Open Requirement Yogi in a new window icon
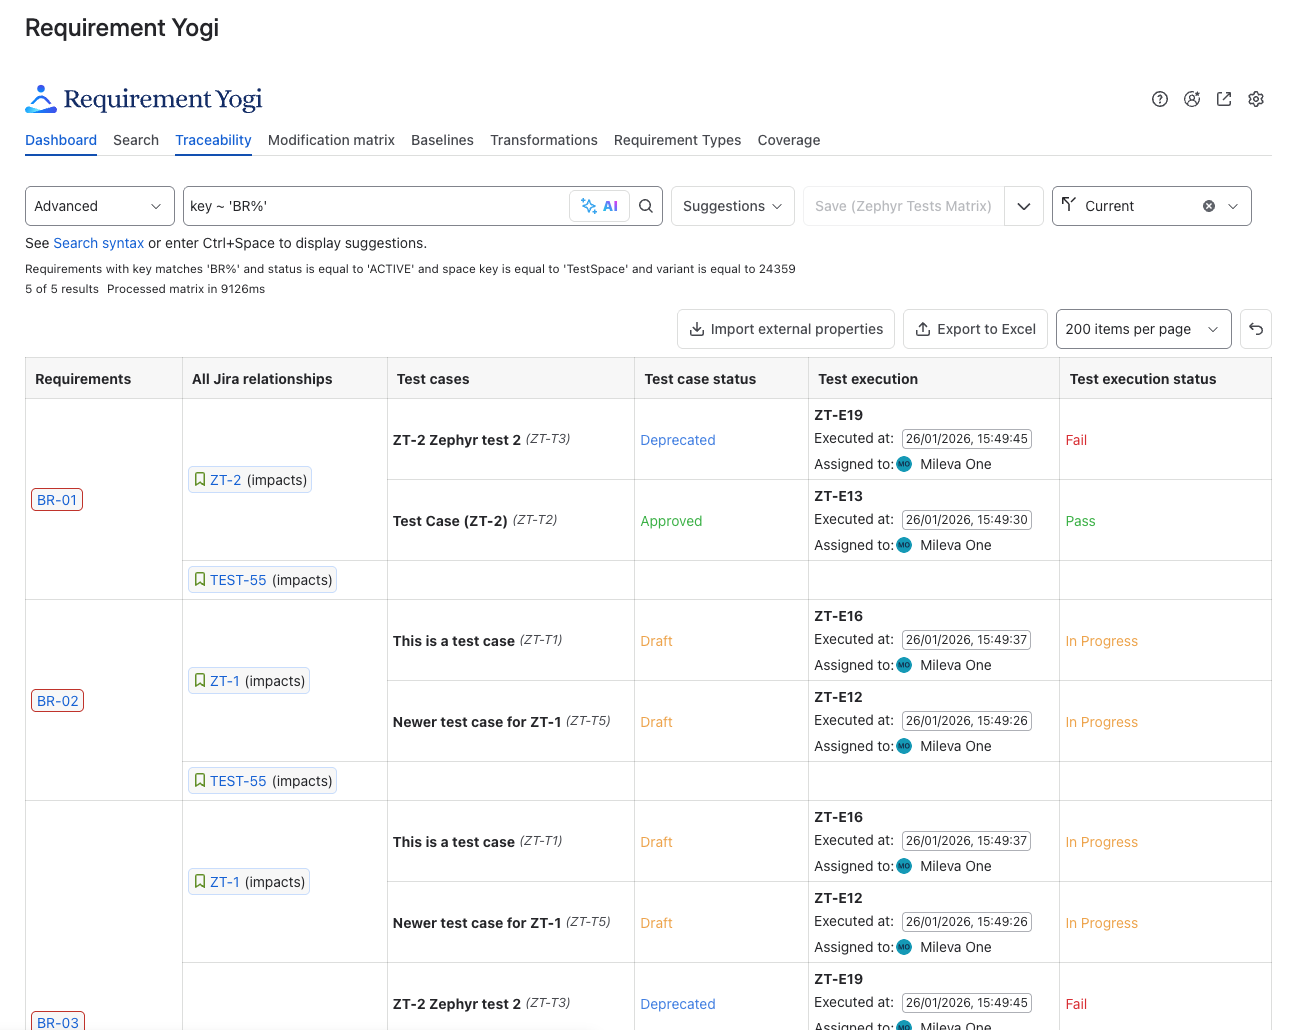 point(1224,99)
